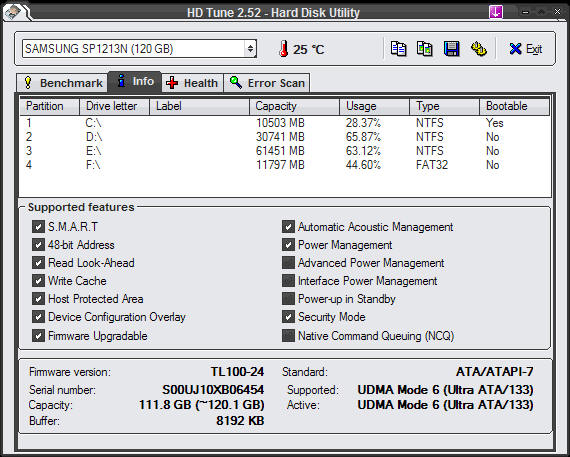Open options with the yellow gears icon
This screenshot has width=570, height=457.
coord(478,49)
